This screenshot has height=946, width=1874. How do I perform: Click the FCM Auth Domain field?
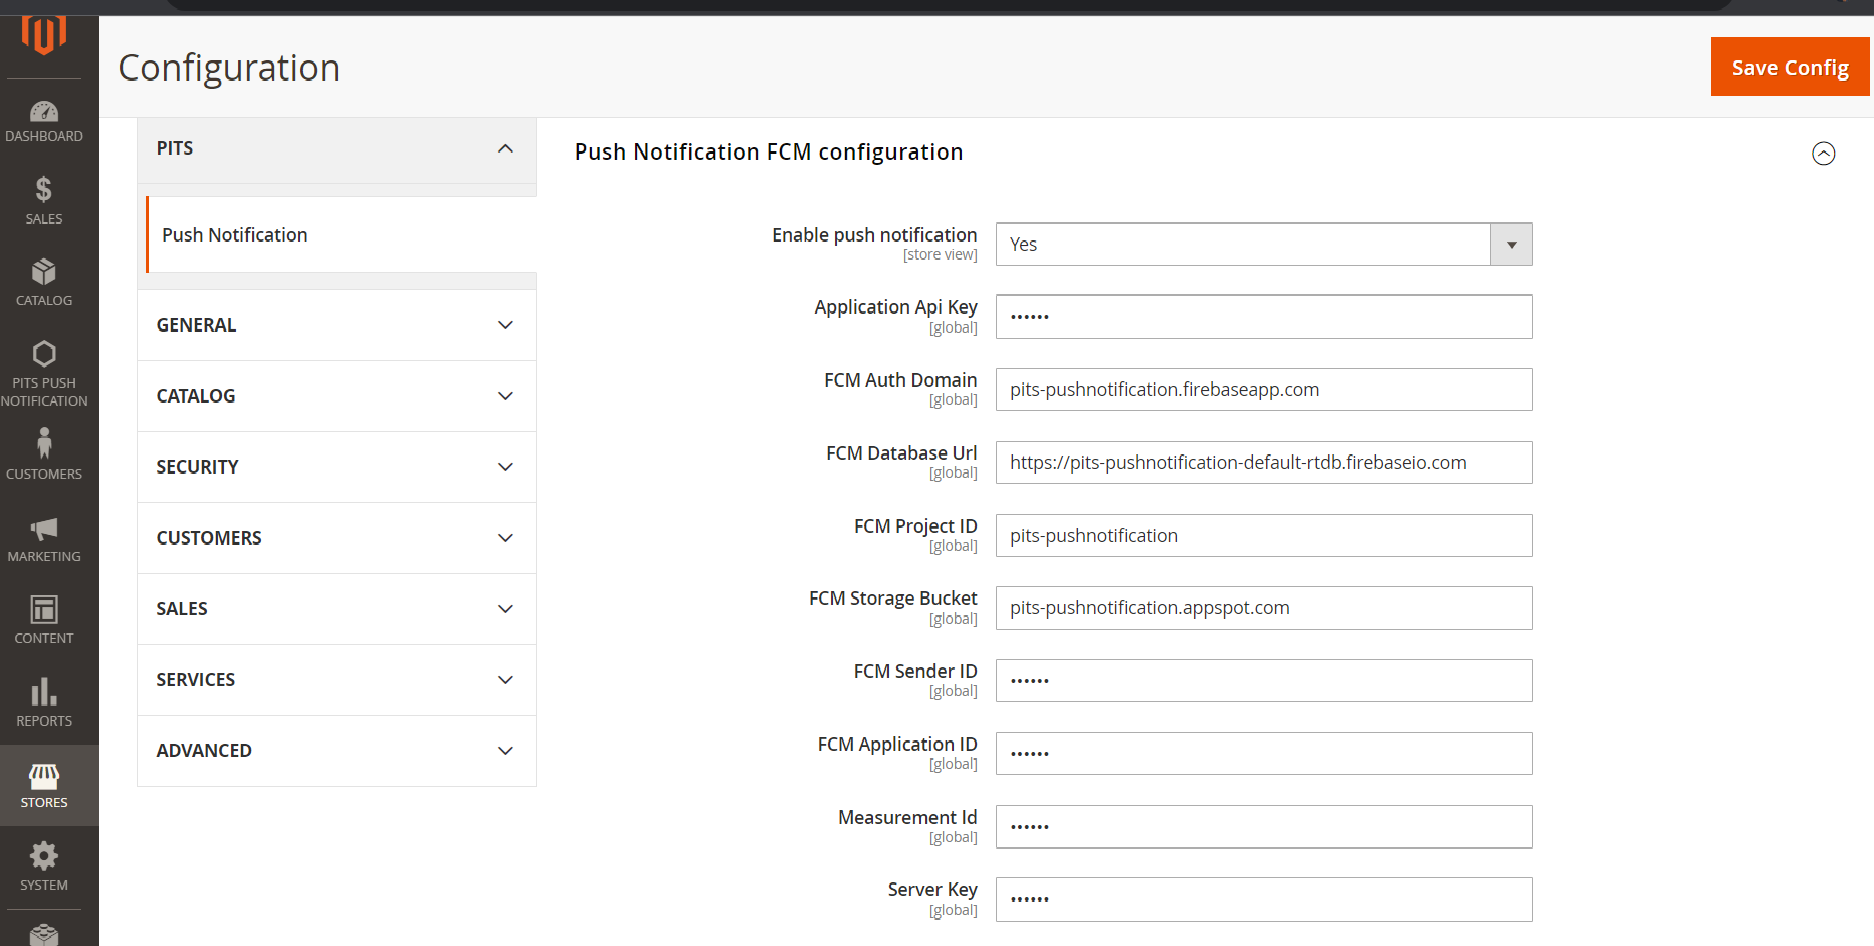pyautogui.click(x=1263, y=390)
